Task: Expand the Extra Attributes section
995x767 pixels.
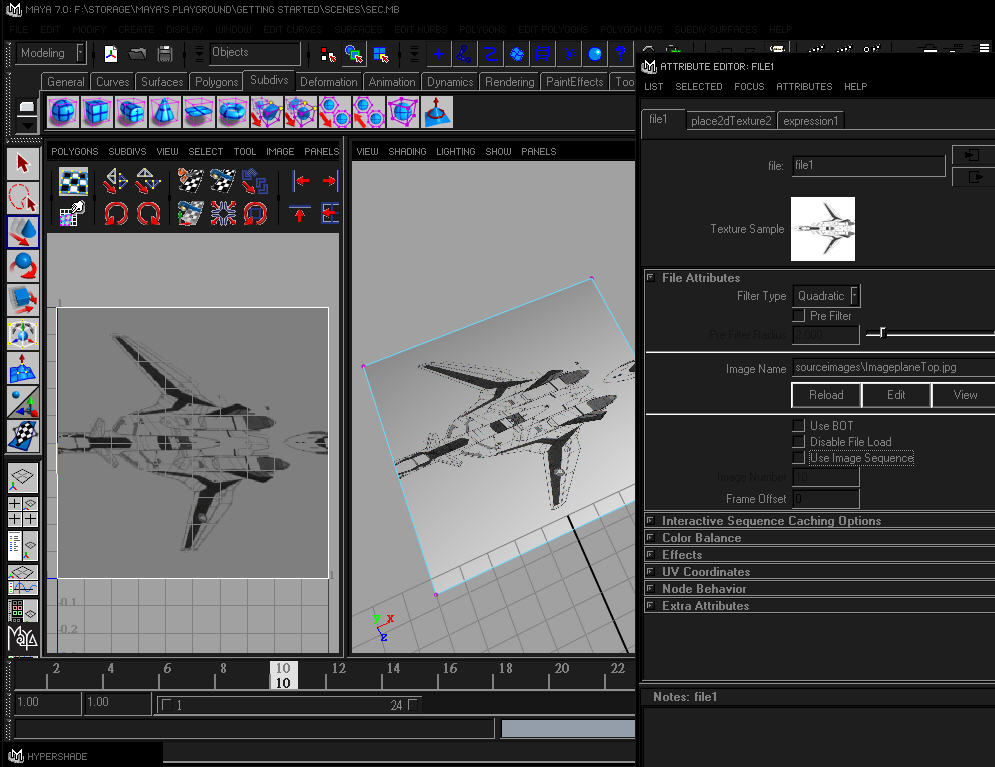Action: pos(650,605)
